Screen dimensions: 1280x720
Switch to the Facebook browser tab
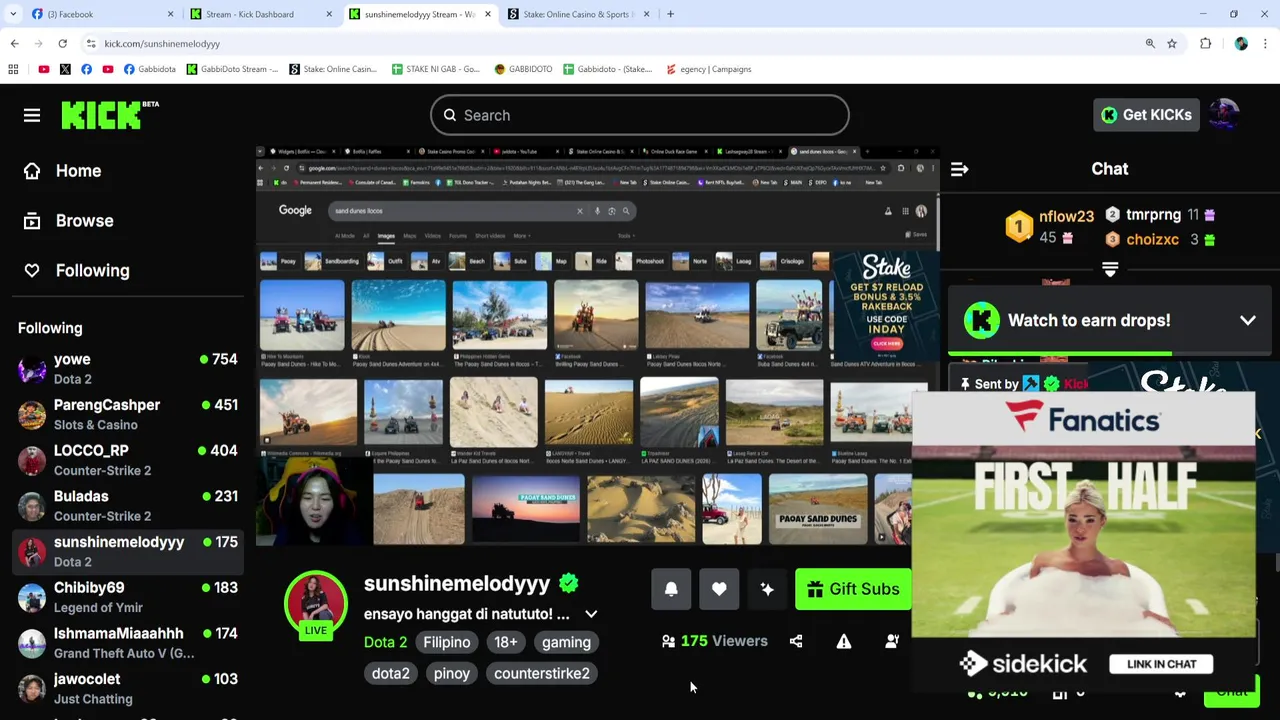[x=103, y=14]
